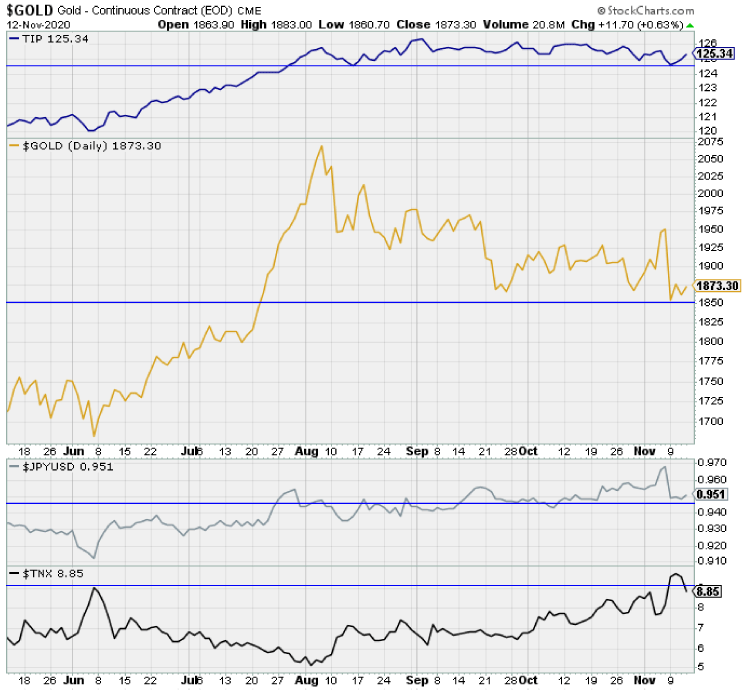Click the '$GOLD (Daily) 1873.30' legend label

tap(92, 146)
